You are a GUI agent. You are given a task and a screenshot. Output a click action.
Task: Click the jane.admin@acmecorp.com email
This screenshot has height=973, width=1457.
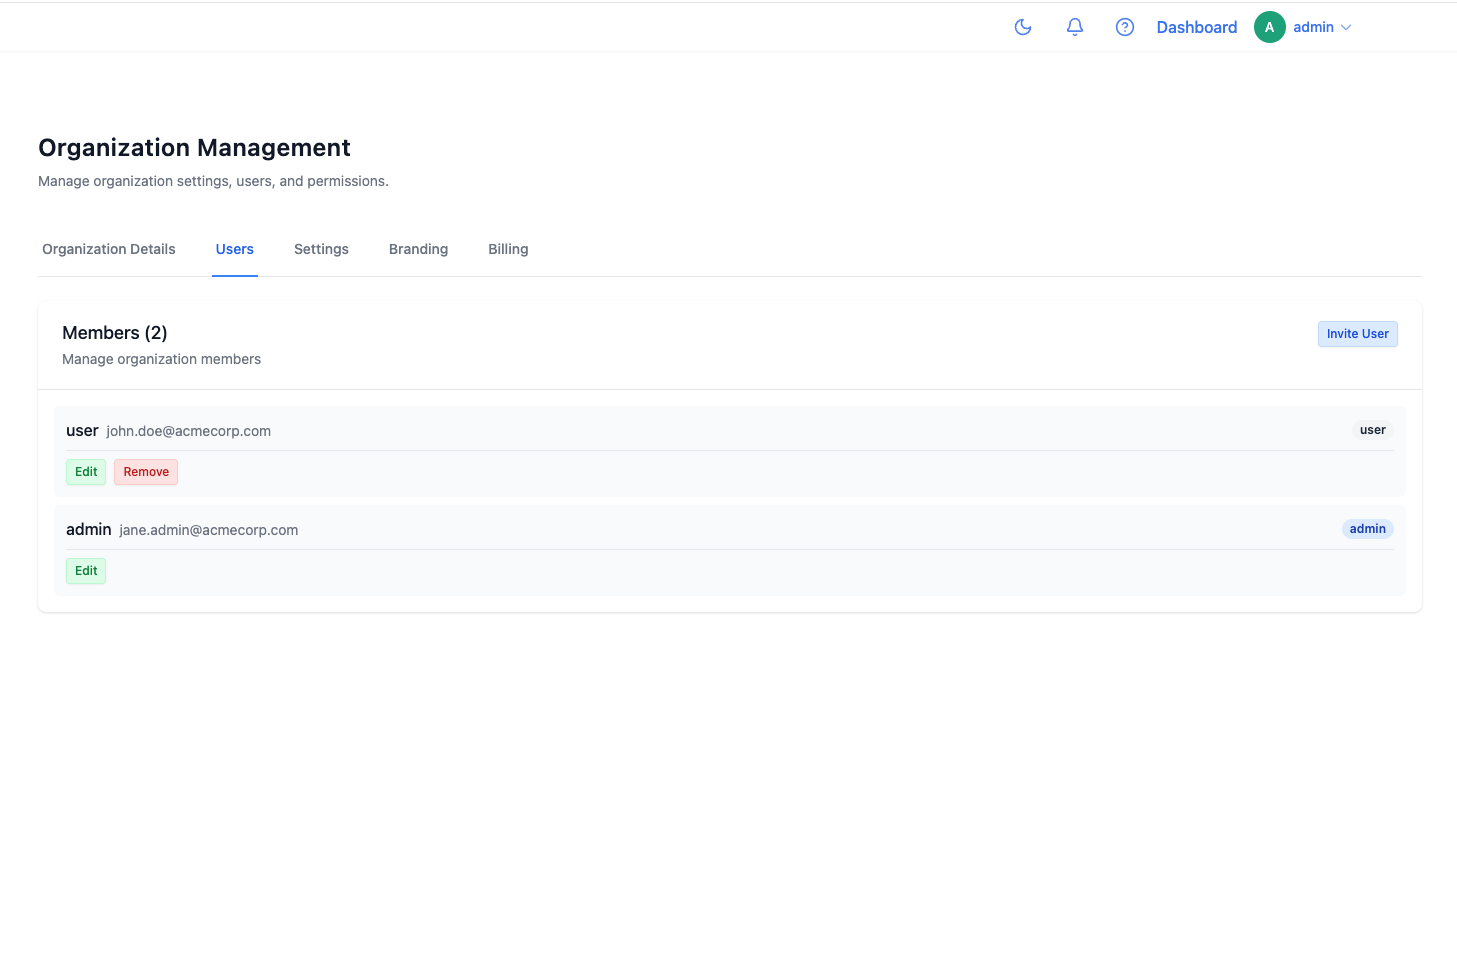coord(208,530)
